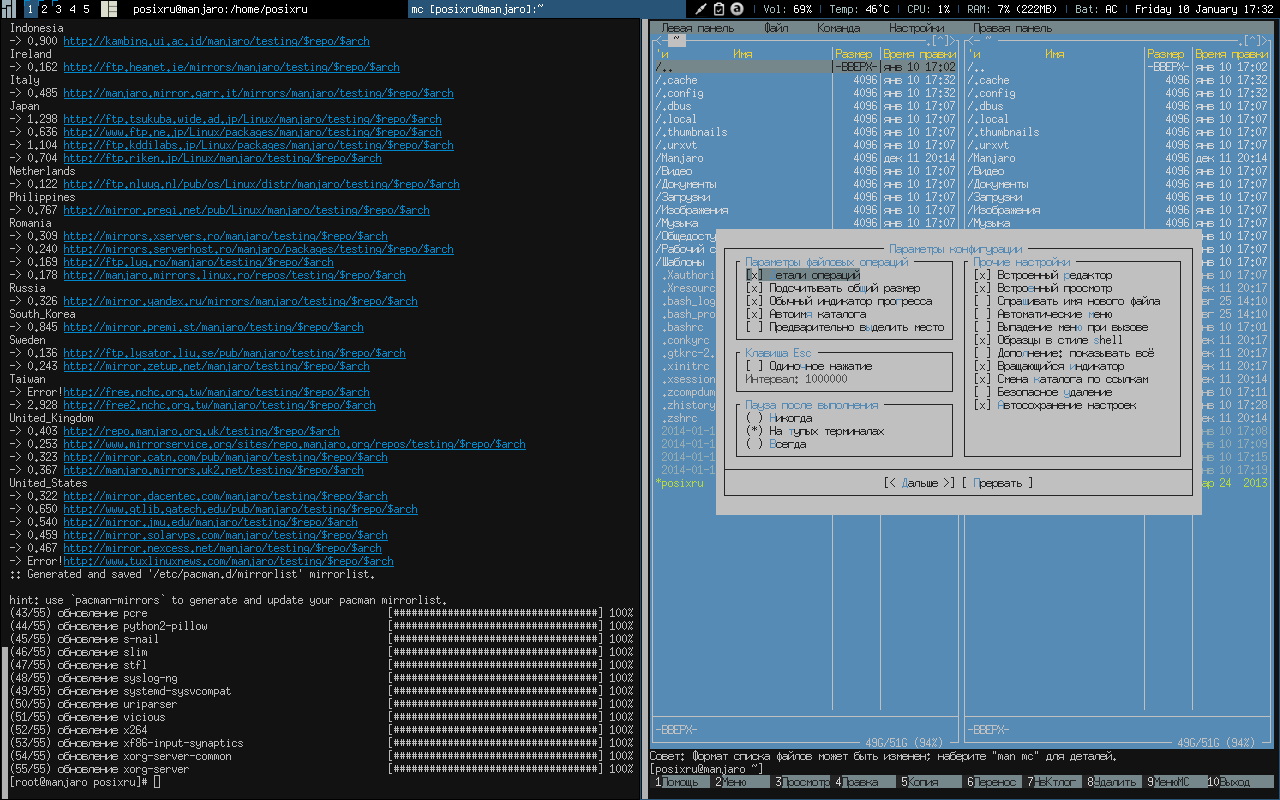The height and width of the screenshot is (800, 1280).
Task: Open the 'Файл' menu in mc
Action: pyautogui.click(x=776, y=28)
